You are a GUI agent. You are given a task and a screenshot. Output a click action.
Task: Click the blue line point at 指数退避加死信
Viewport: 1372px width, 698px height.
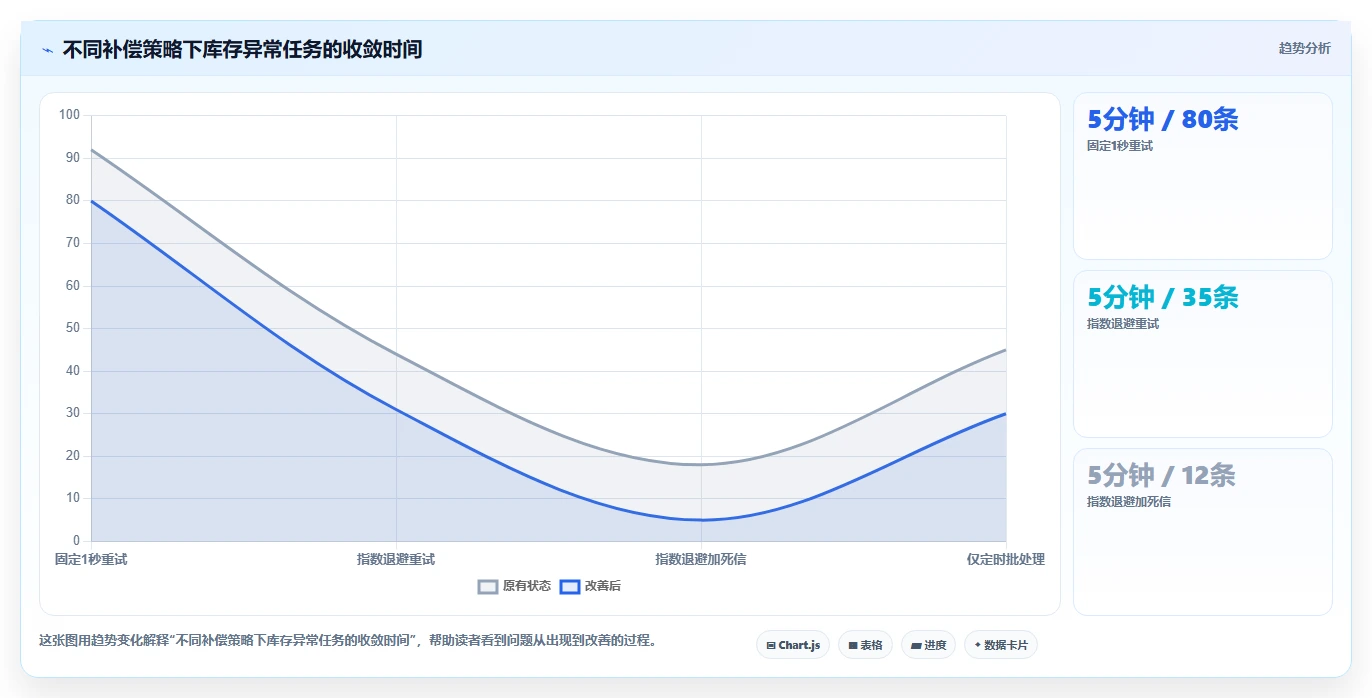701,520
